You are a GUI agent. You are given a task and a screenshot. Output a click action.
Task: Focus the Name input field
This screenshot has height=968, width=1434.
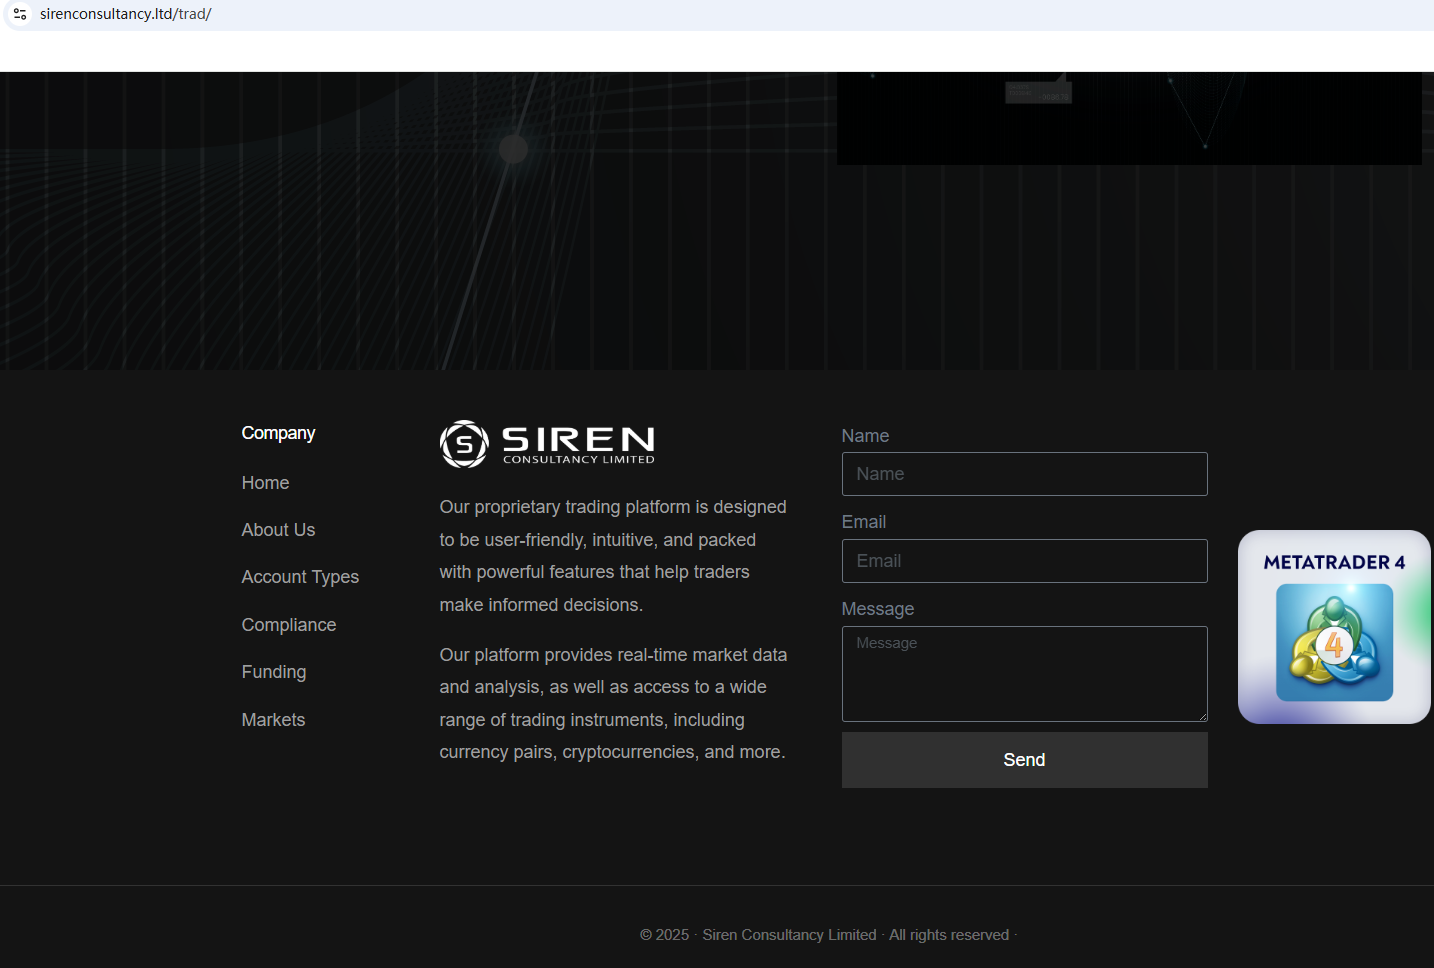[1024, 474]
